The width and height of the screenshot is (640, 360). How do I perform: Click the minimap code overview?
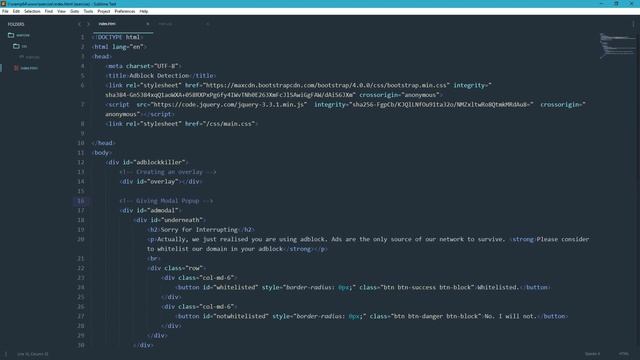pos(618,45)
